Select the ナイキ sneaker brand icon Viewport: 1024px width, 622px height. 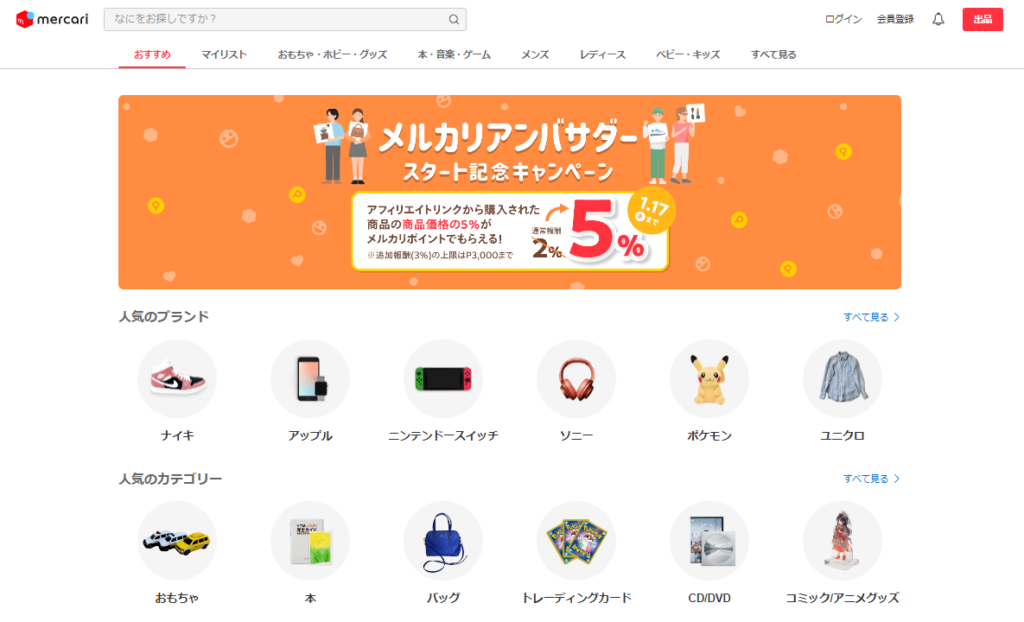(x=177, y=379)
